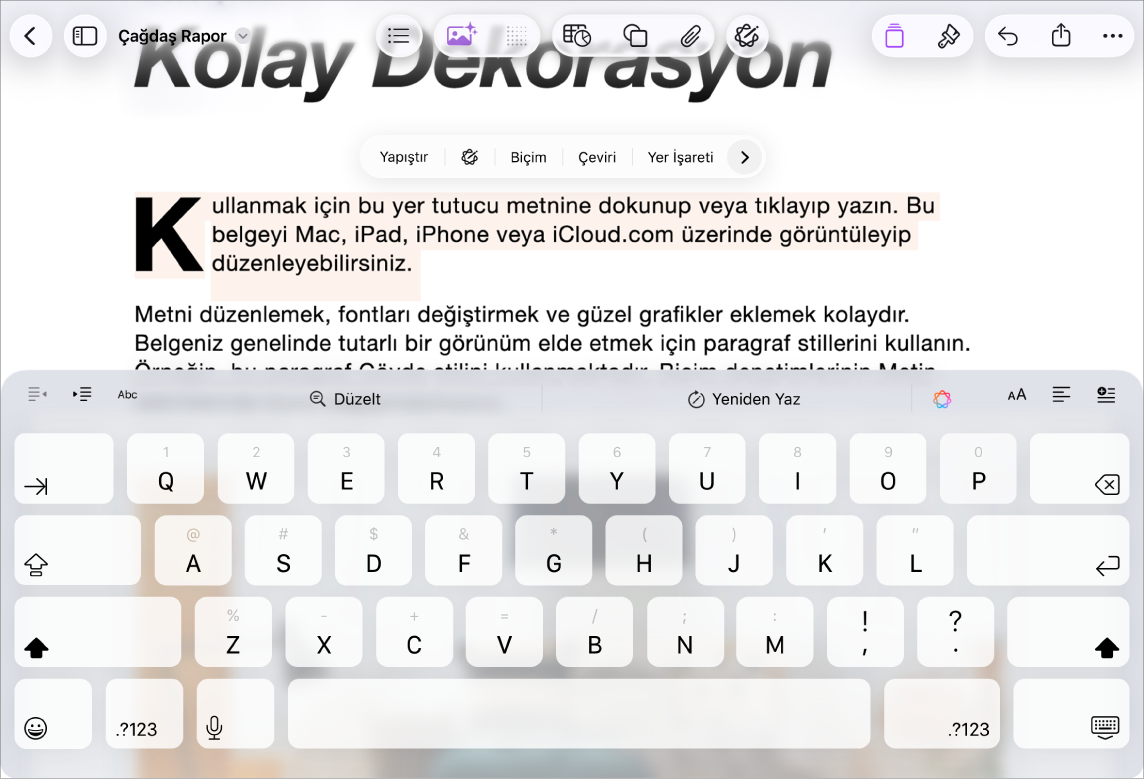Expand more popup menu options arrow

point(744,158)
